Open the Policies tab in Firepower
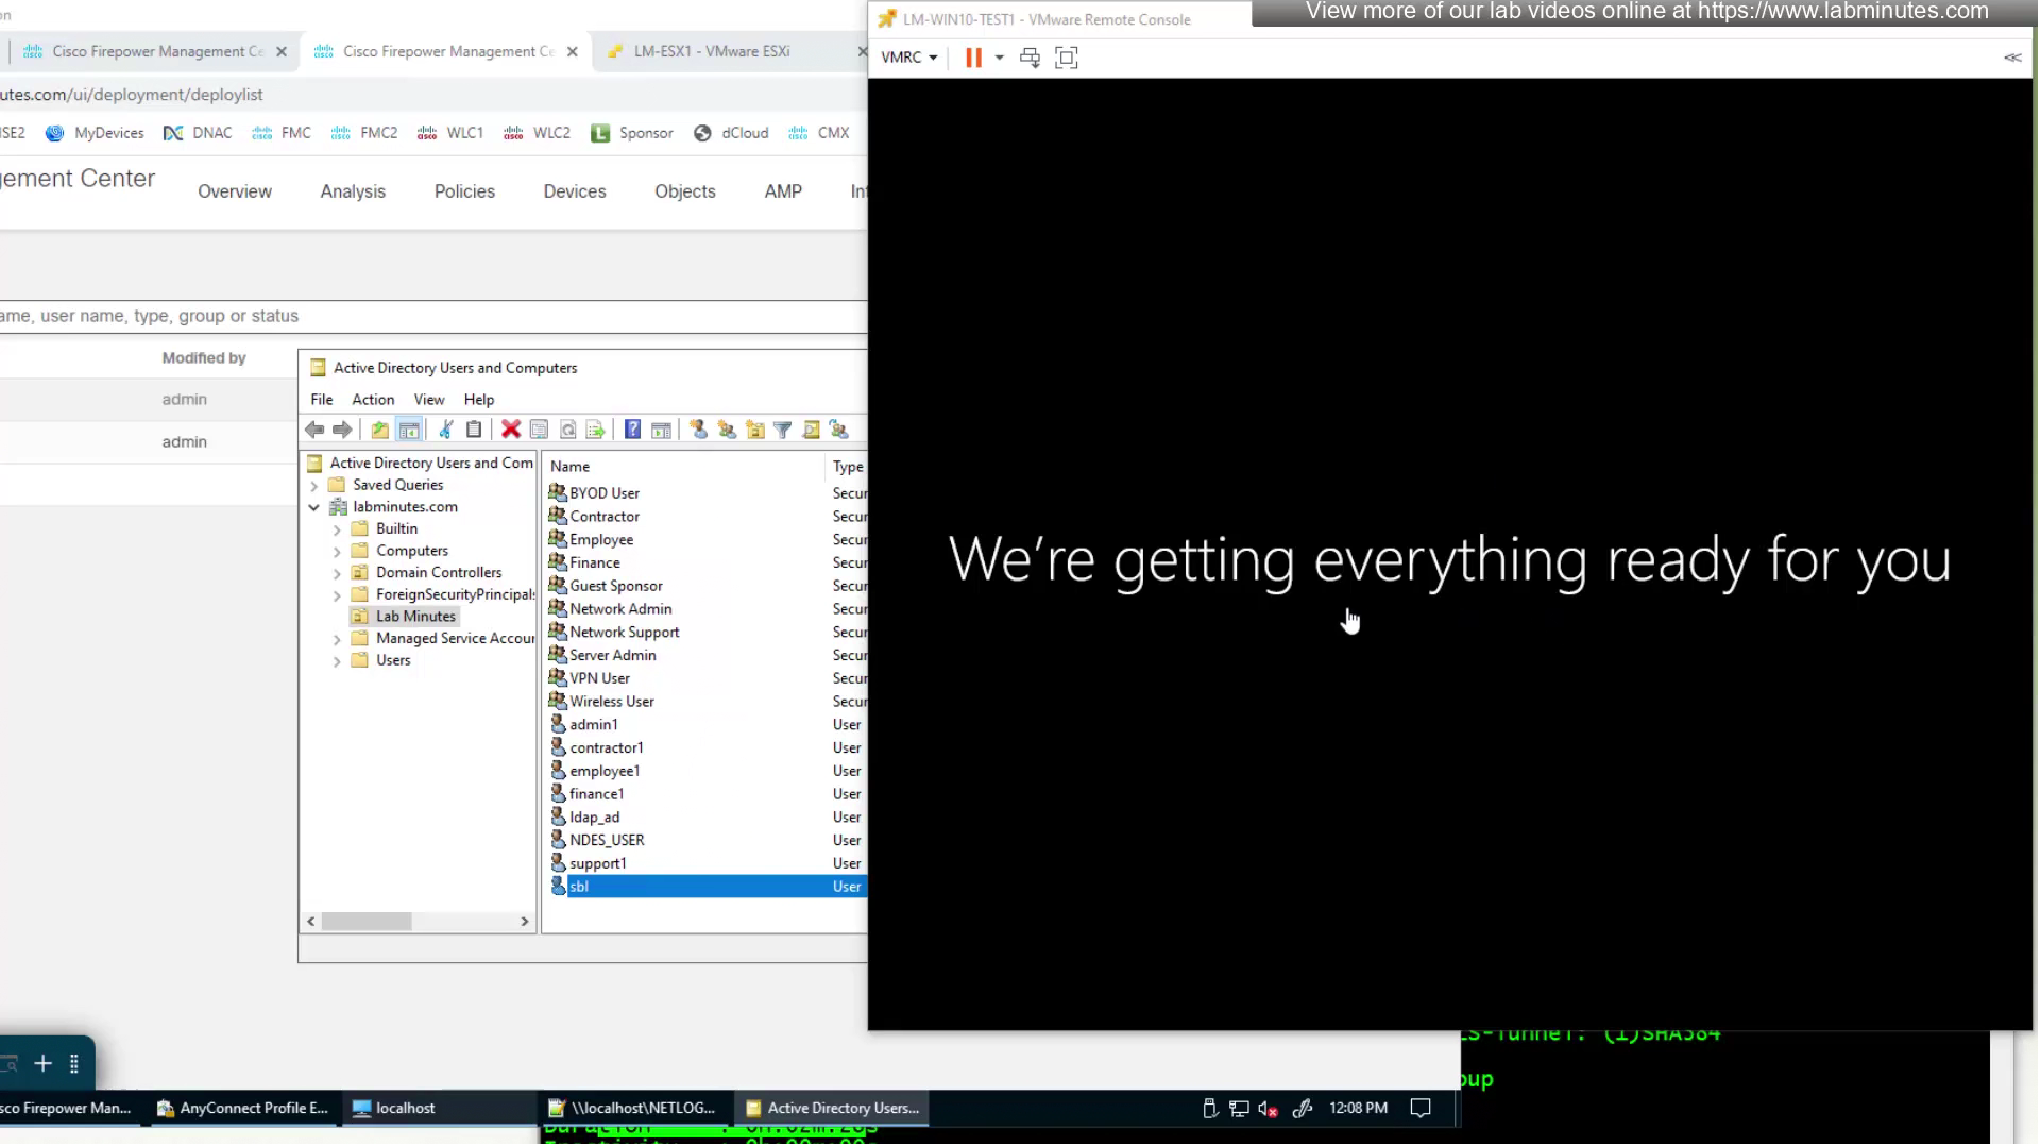Image resolution: width=2038 pixels, height=1144 pixels. tap(464, 191)
